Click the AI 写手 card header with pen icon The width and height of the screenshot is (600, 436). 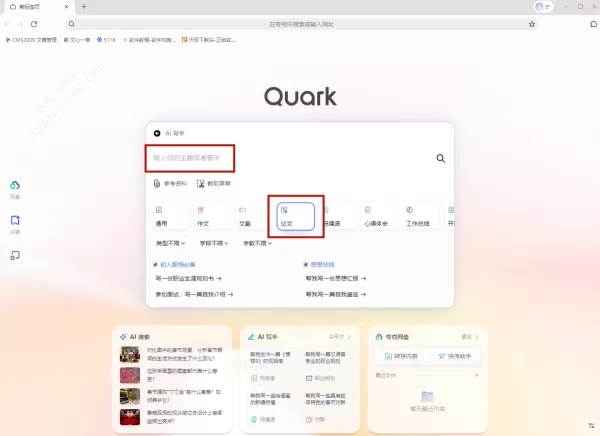click(262, 337)
